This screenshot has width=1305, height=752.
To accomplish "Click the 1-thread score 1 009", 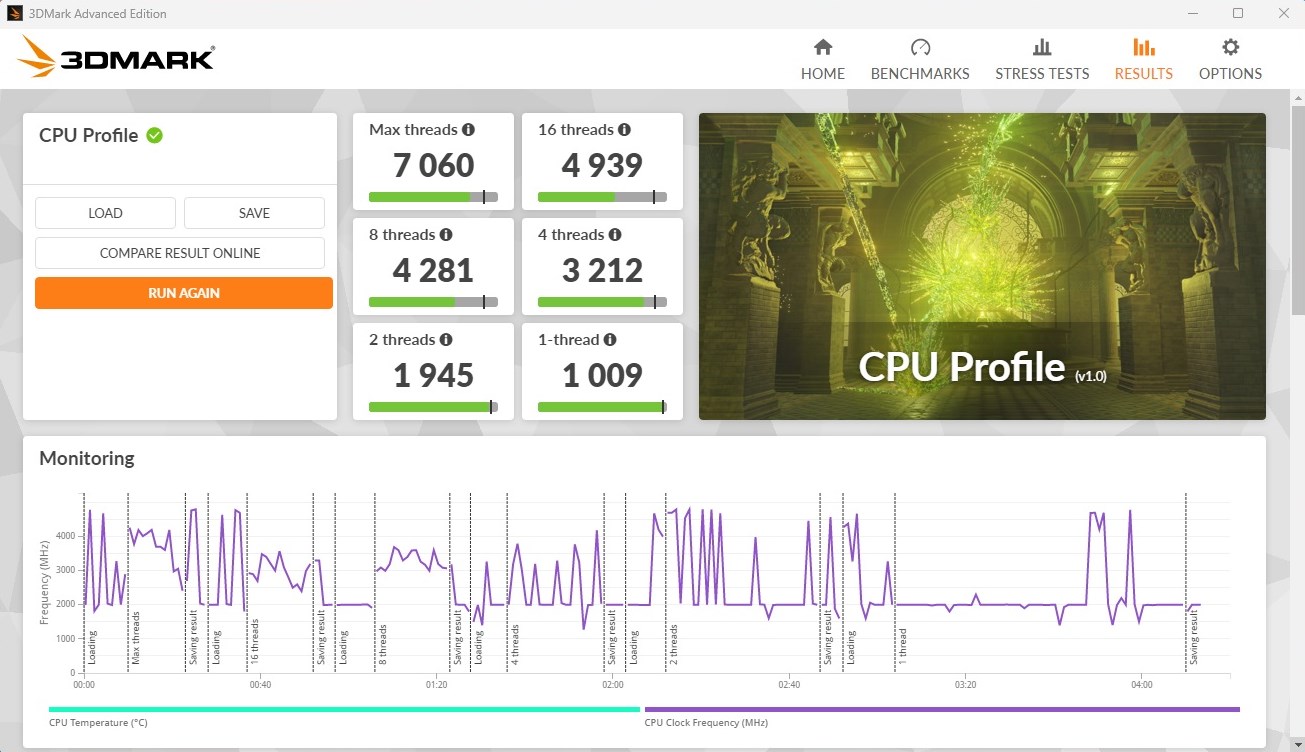I will point(602,375).
